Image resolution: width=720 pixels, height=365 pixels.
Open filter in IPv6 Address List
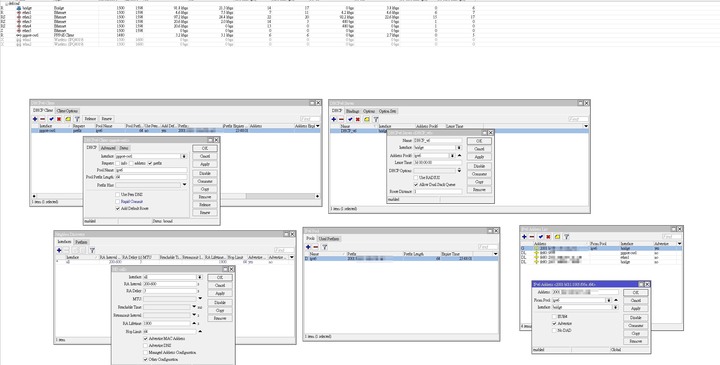[567, 237]
